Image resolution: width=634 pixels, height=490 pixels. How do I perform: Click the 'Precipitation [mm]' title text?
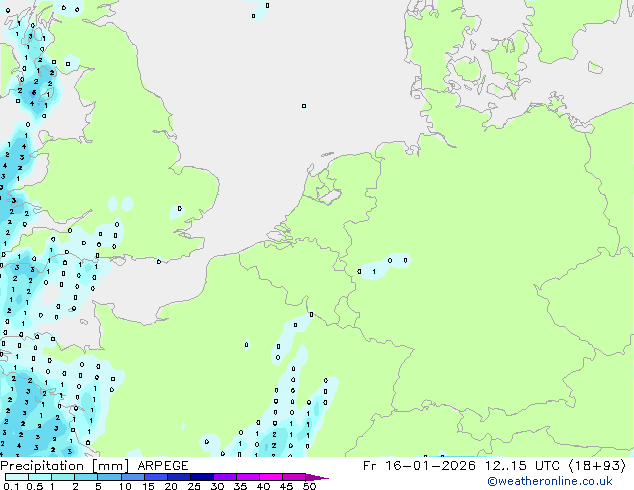[64, 466]
